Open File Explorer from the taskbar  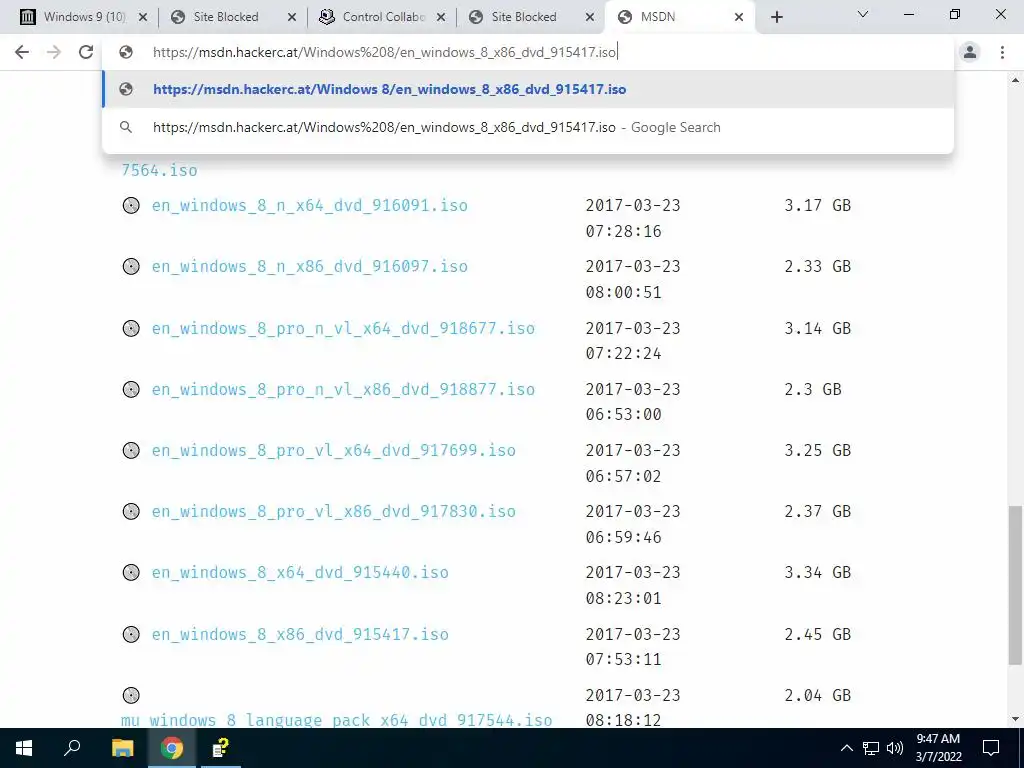(122, 748)
